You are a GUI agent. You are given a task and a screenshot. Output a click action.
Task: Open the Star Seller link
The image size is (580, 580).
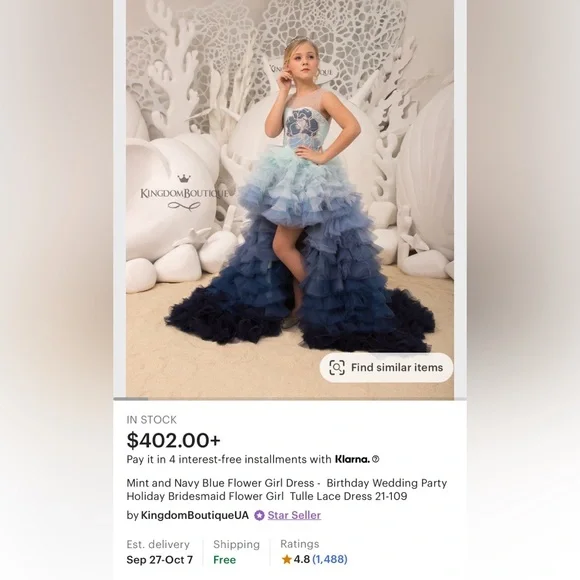[294, 515]
